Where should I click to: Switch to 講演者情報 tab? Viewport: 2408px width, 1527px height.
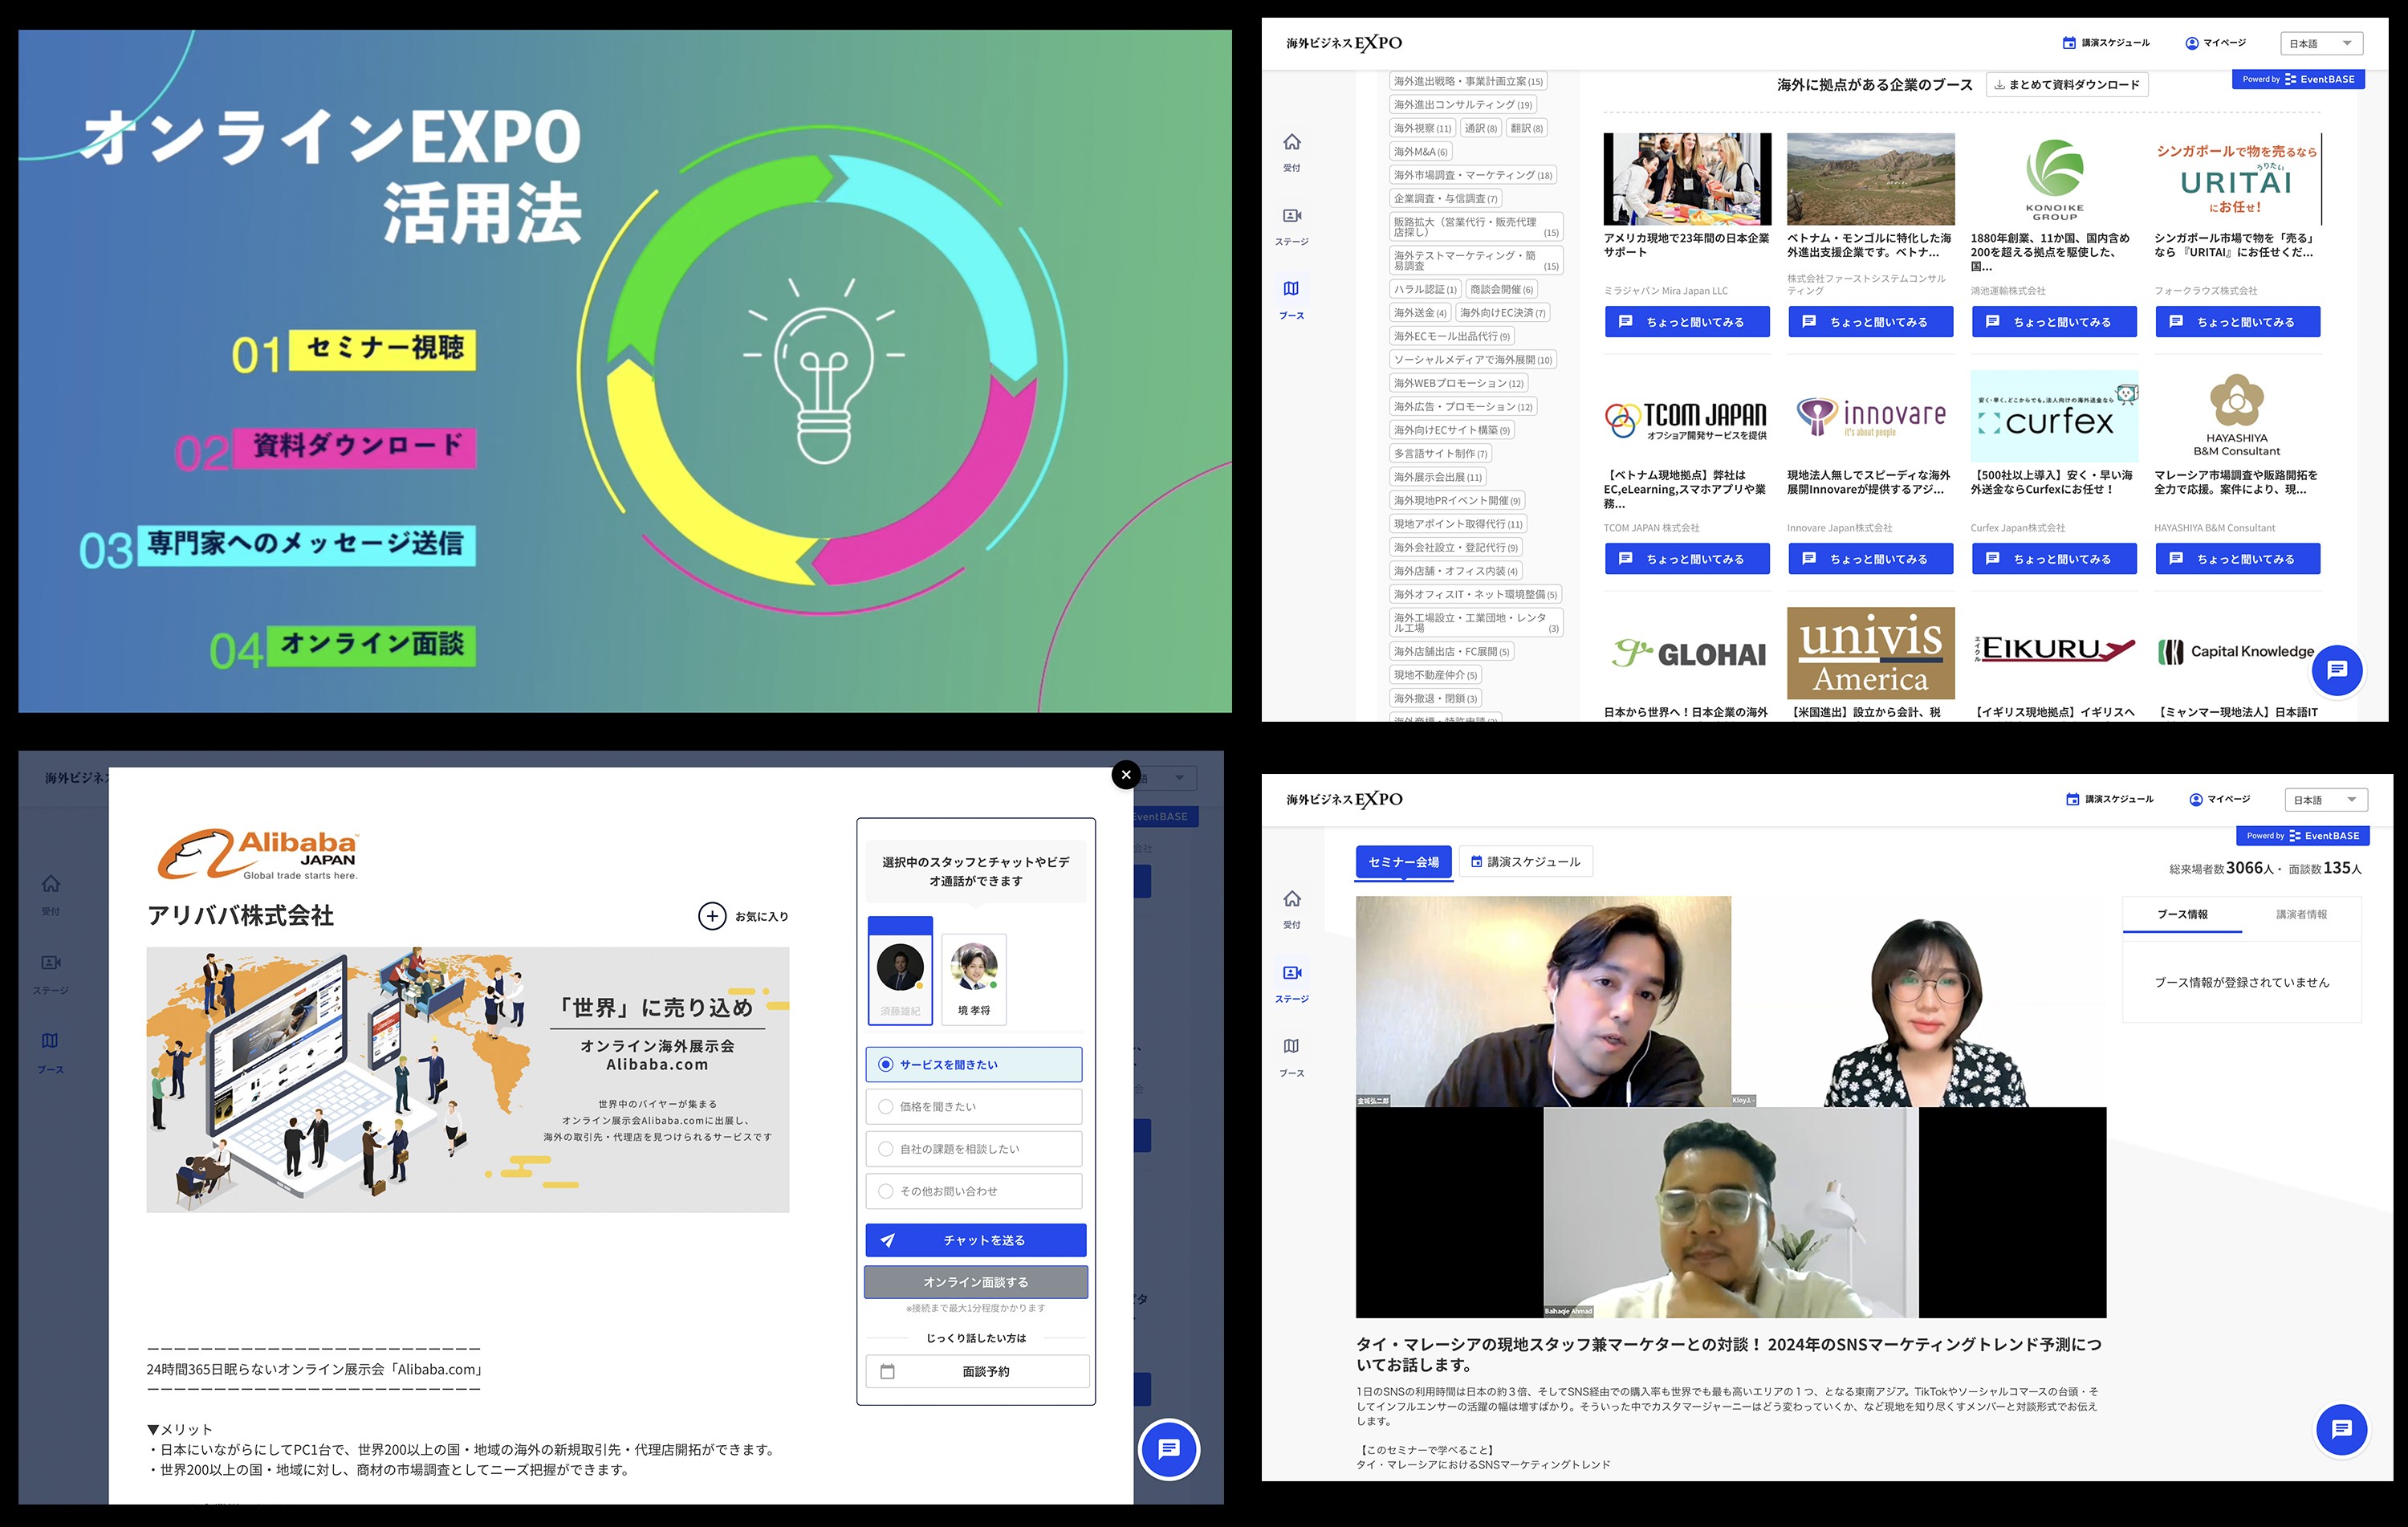point(2301,915)
